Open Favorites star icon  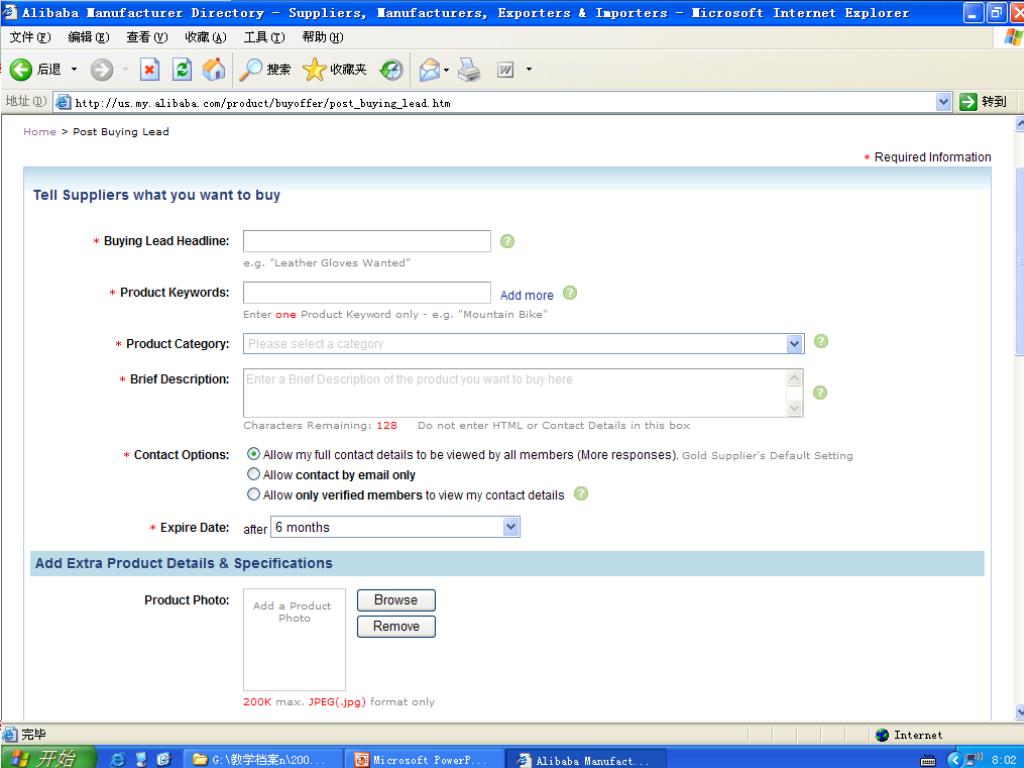click(314, 69)
